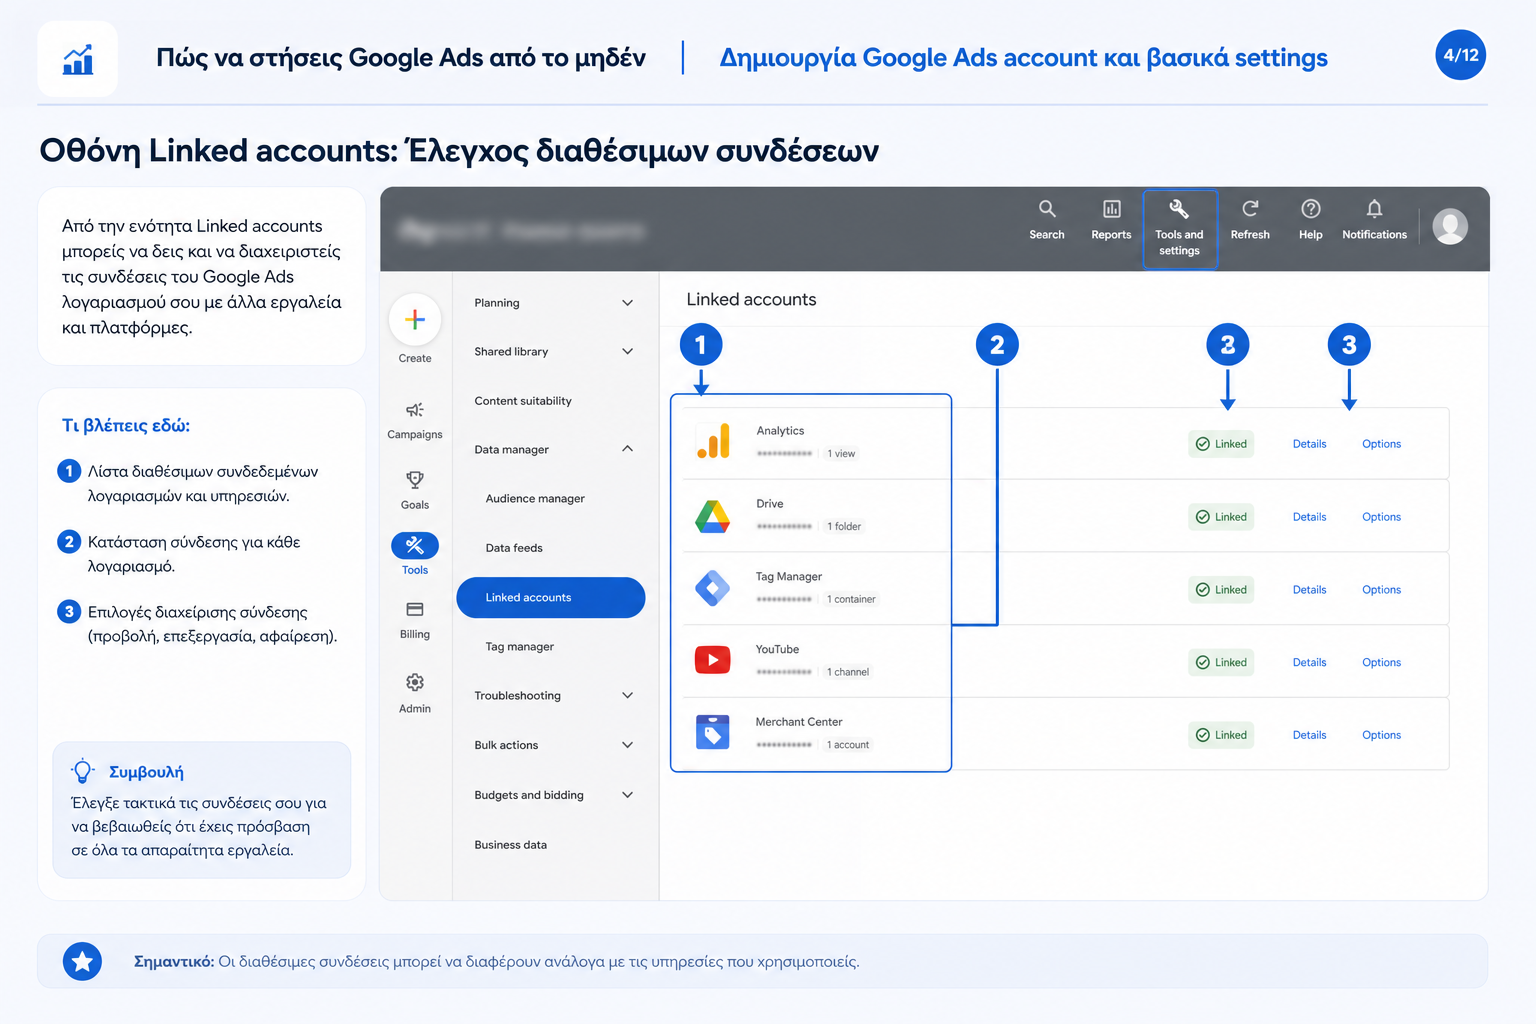Expand the Planning menu chevron

pyautogui.click(x=628, y=303)
